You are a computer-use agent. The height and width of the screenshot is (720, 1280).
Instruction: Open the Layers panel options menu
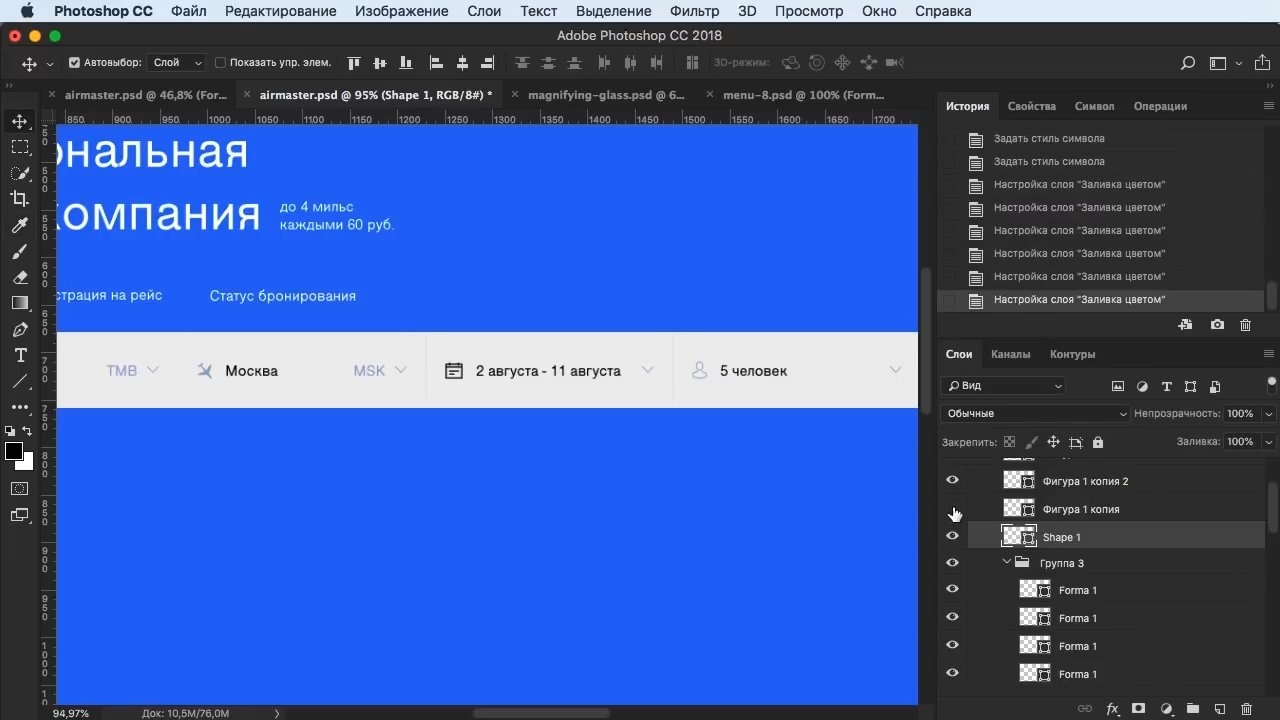(x=1269, y=354)
